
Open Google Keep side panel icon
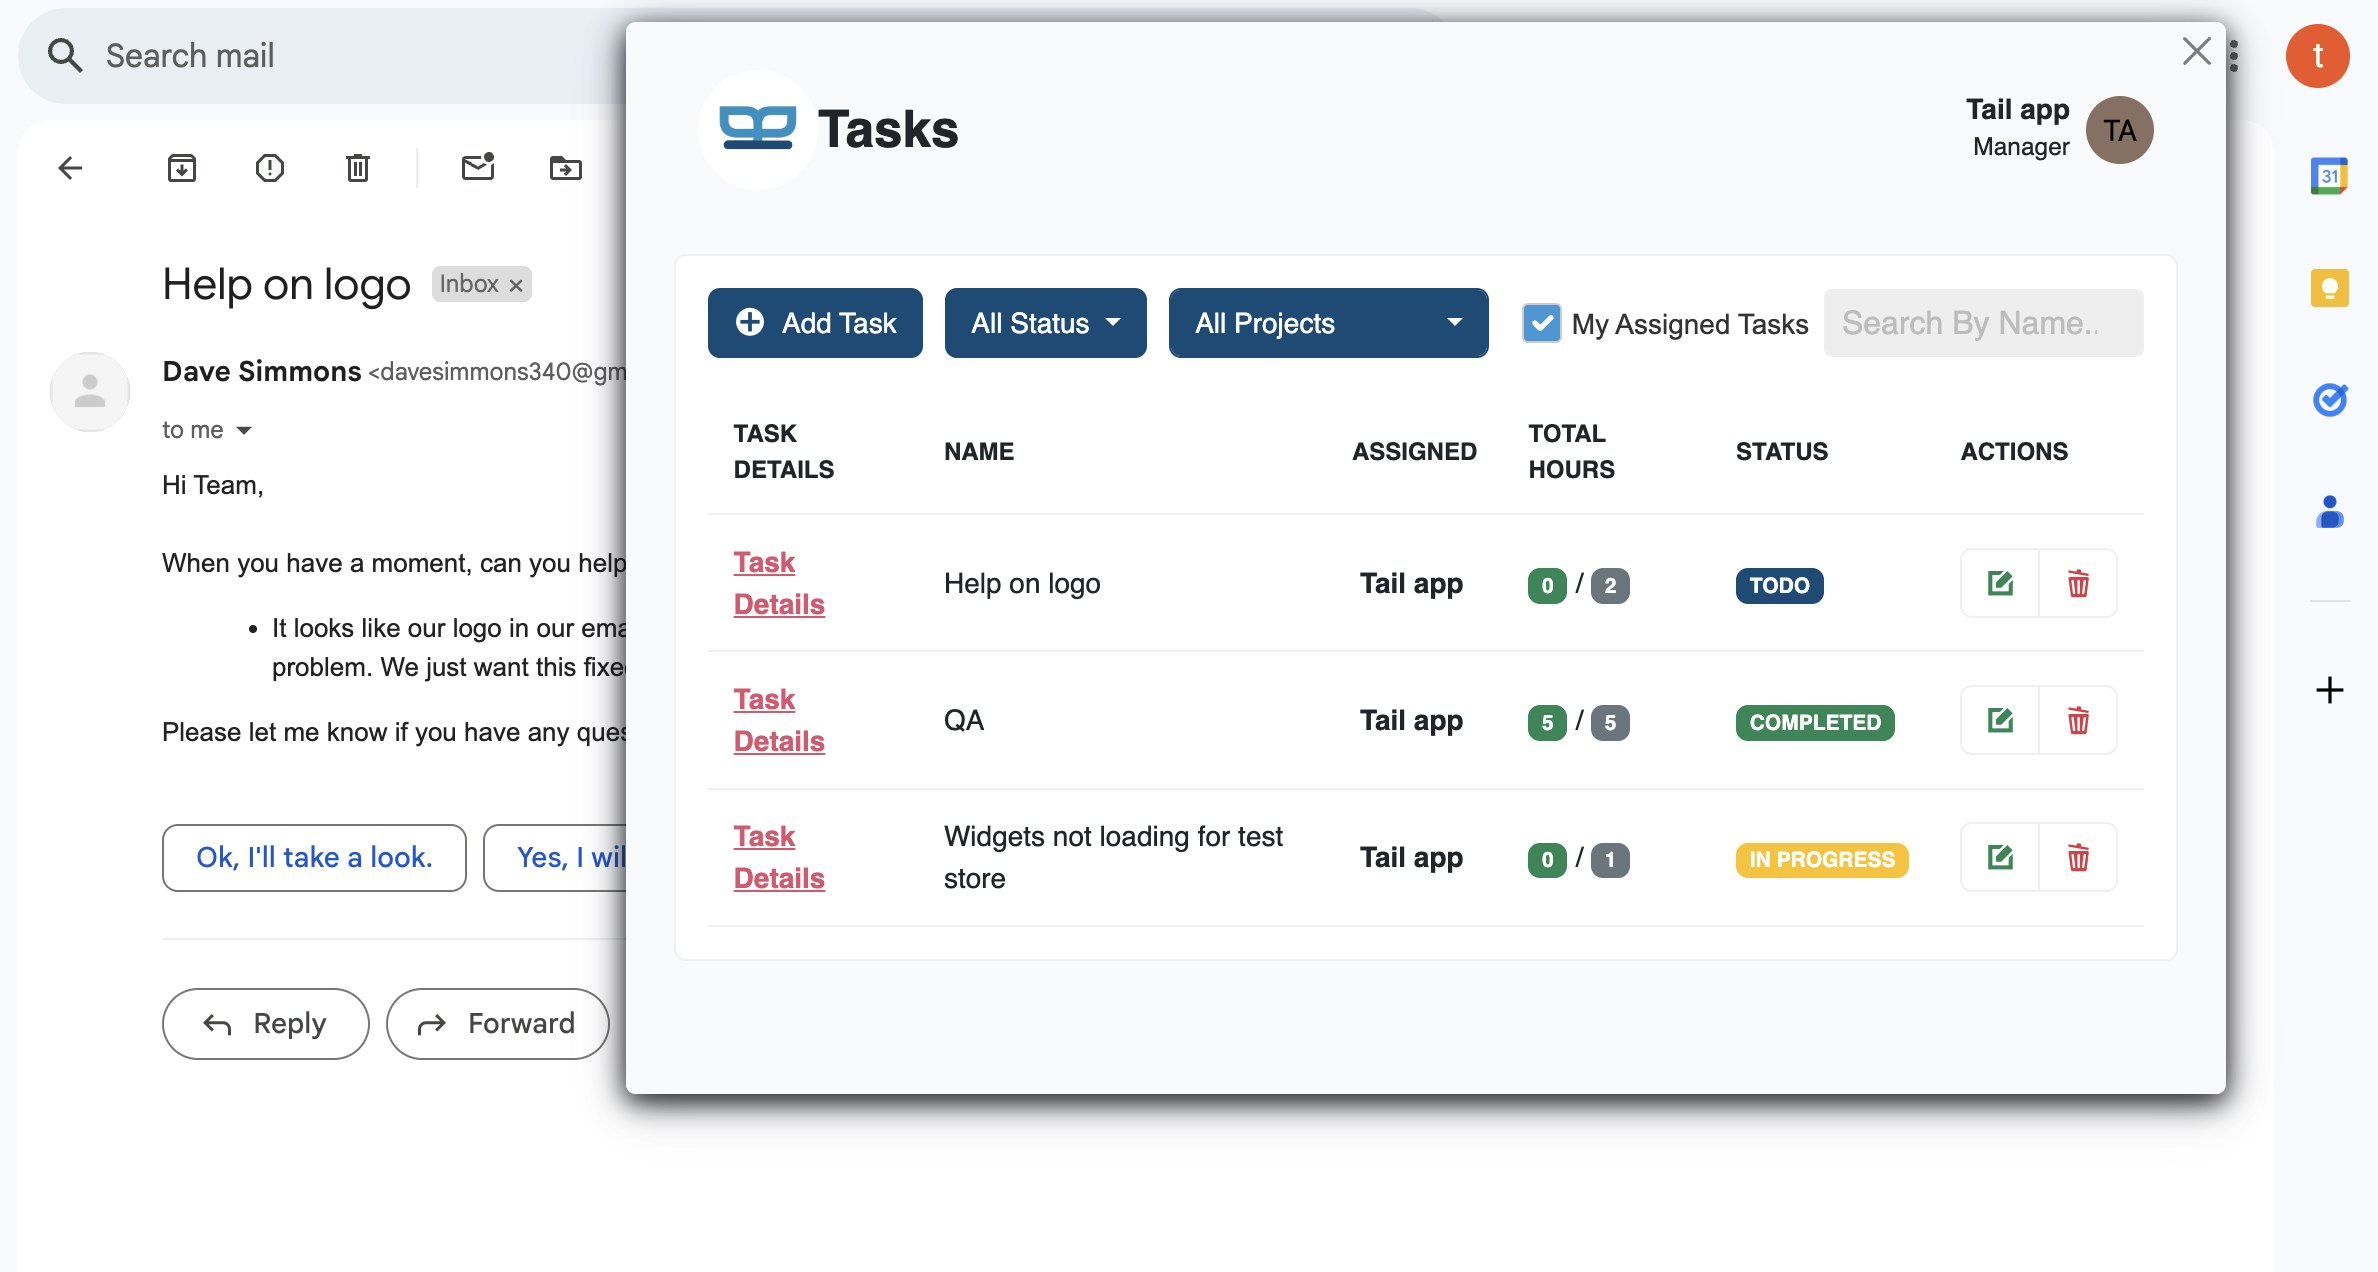point(2329,289)
